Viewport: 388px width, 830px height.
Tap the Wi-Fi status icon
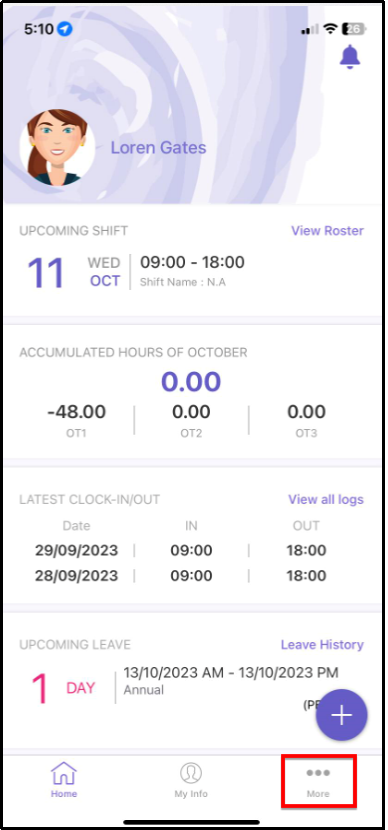coord(331,29)
